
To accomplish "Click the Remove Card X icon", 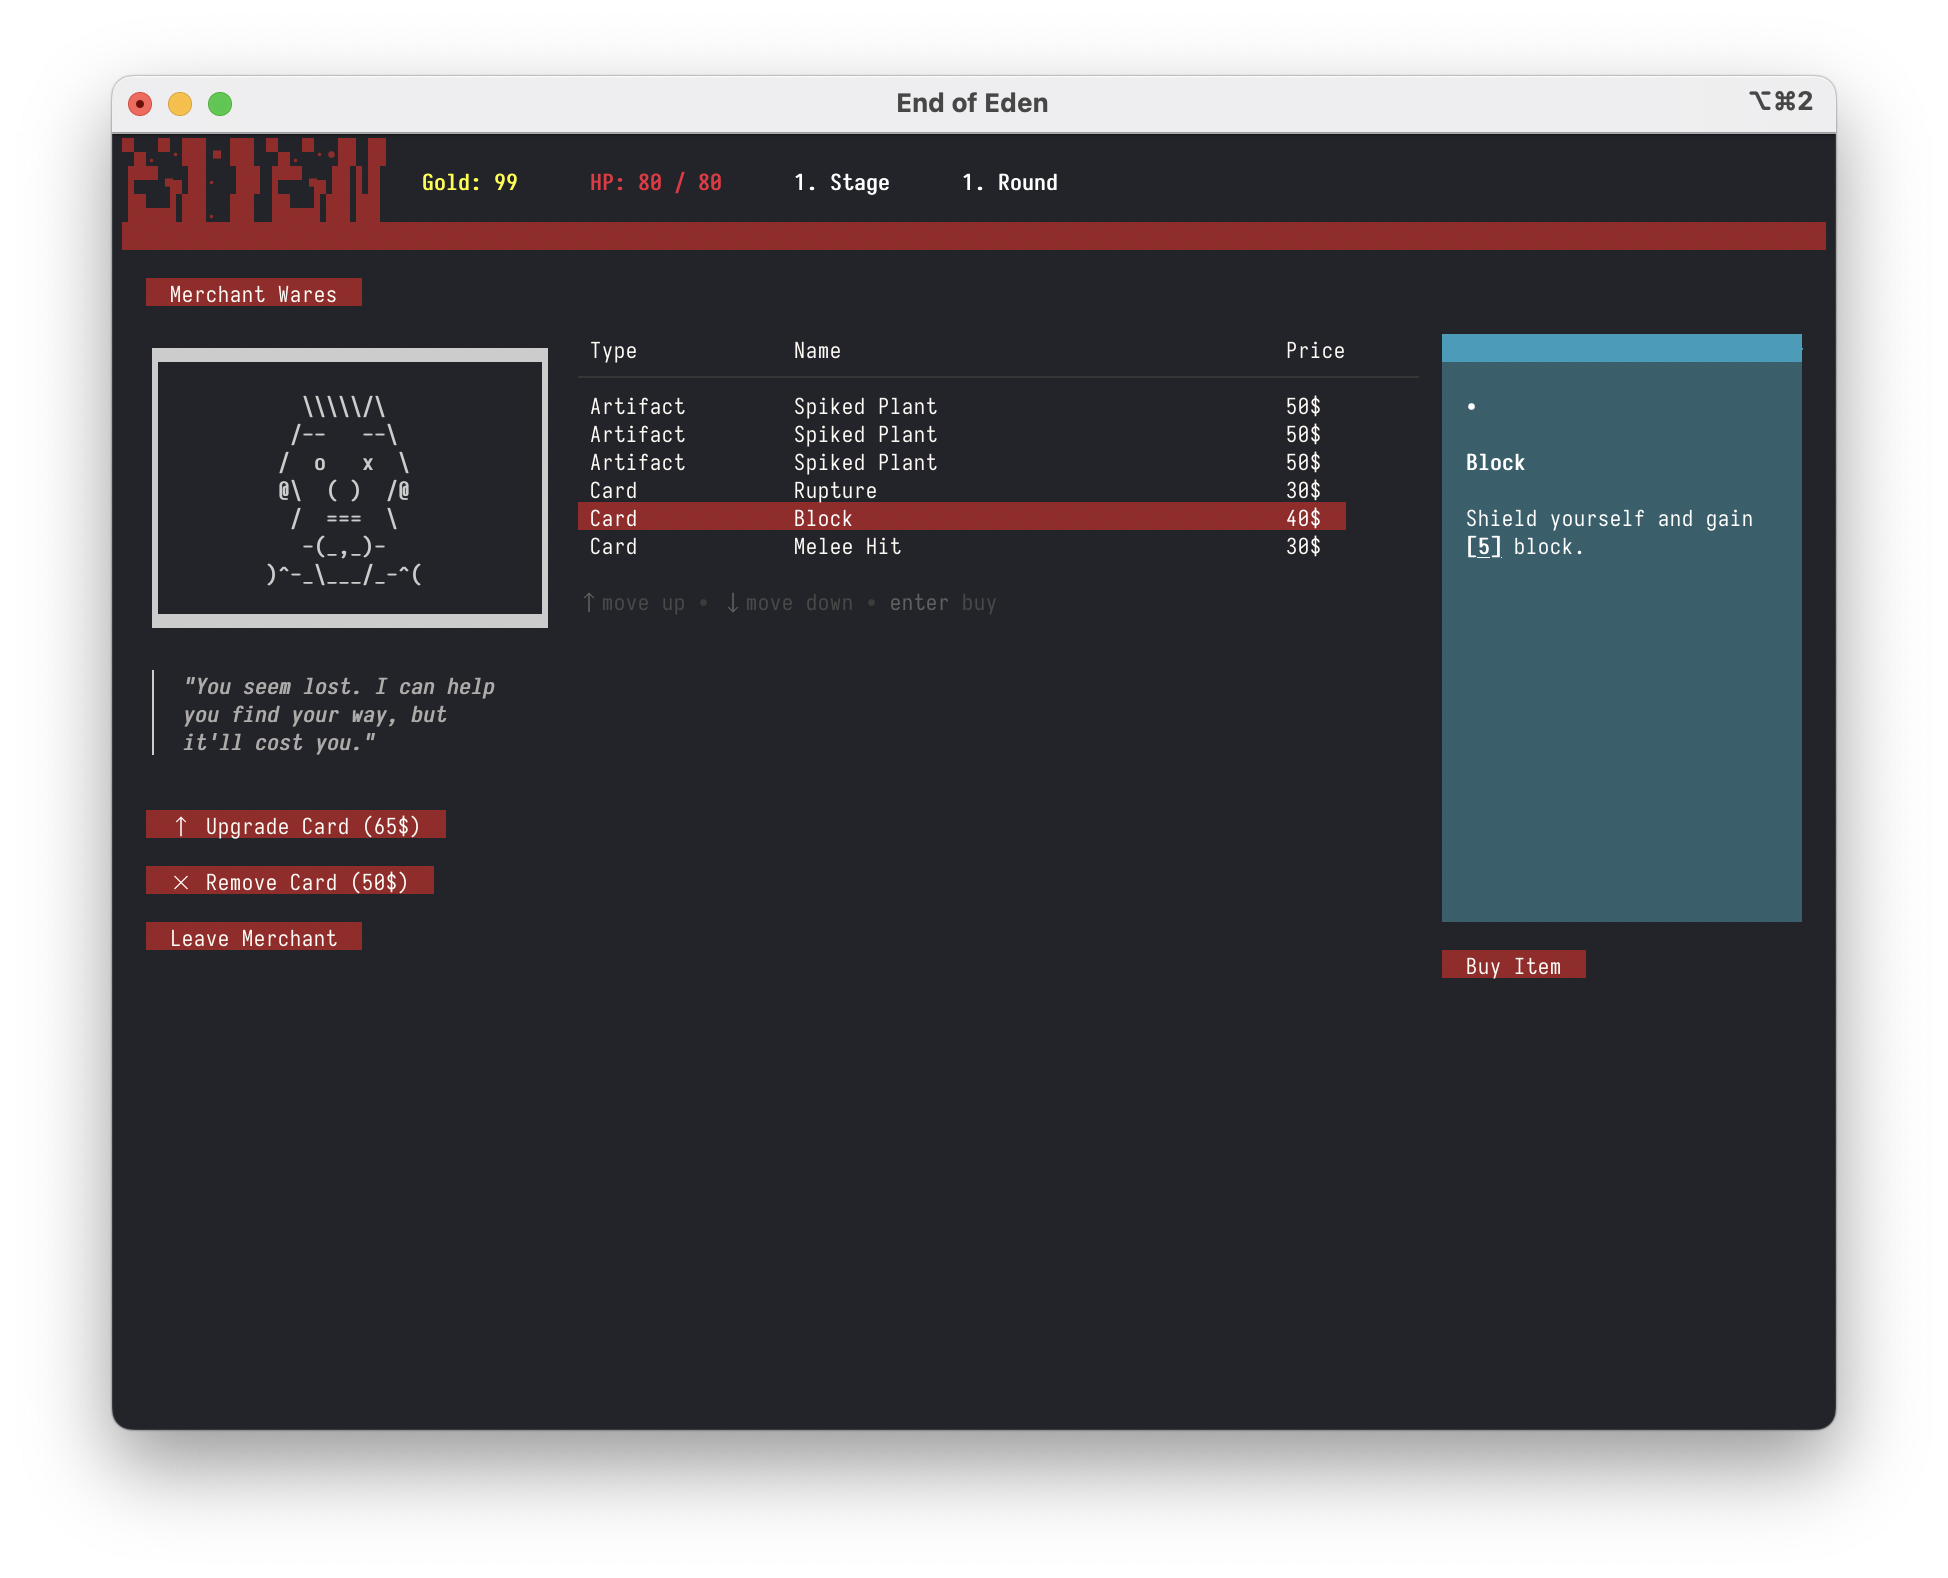I will click(181, 882).
